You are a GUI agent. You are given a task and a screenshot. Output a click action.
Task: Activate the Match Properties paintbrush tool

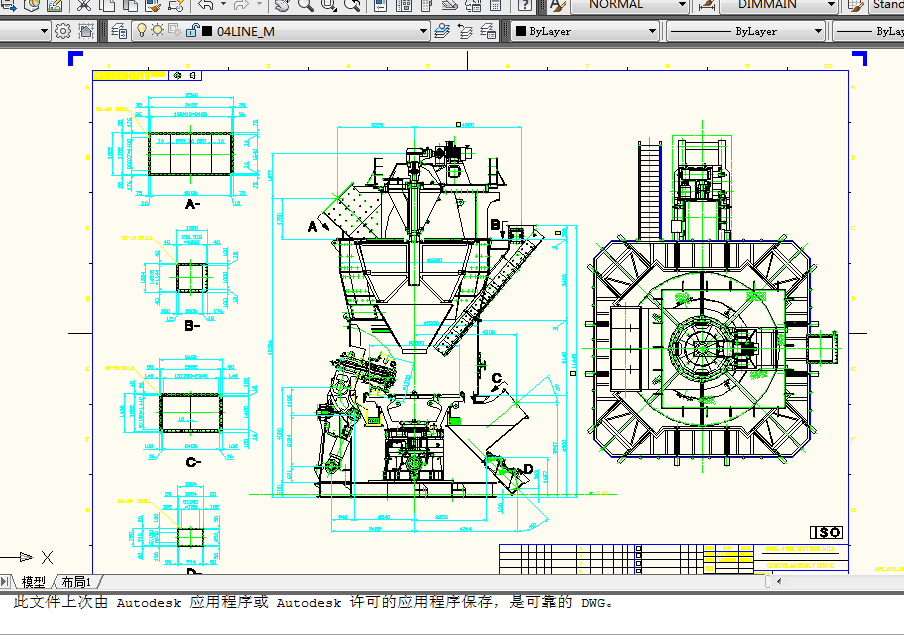click(x=153, y=6)
